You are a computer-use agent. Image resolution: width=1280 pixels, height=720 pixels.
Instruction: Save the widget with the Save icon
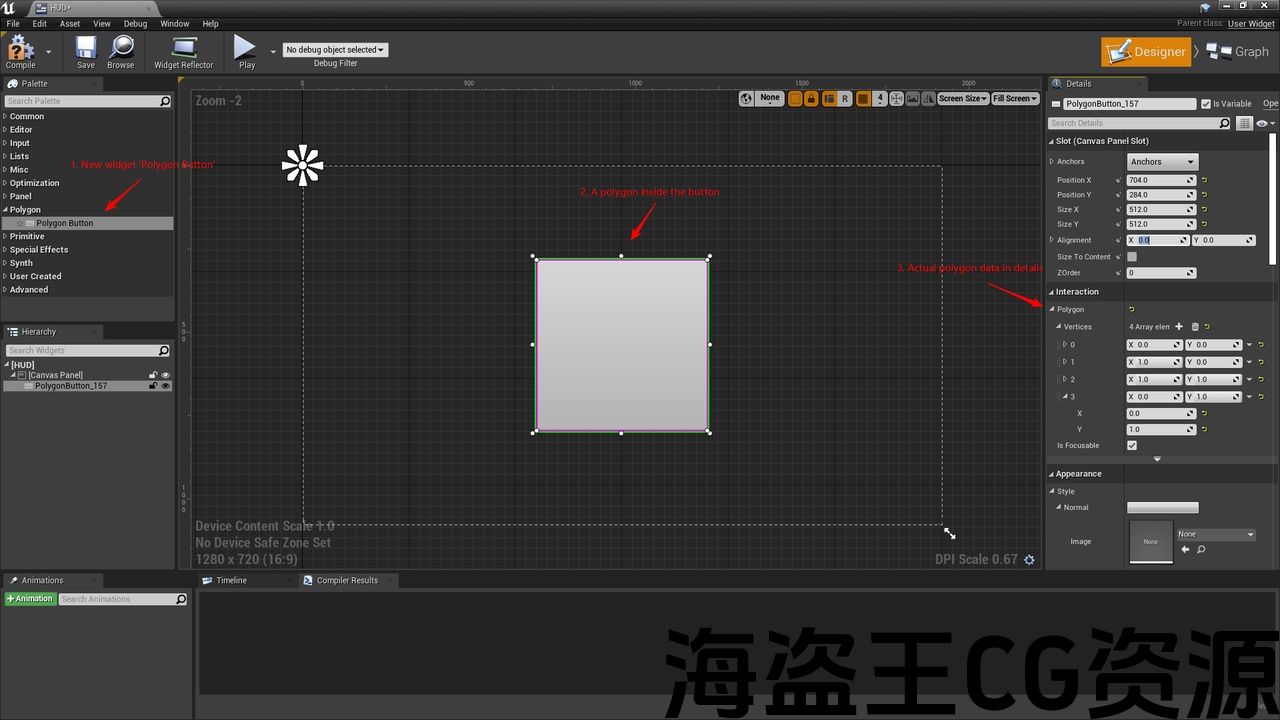tap(86, 50)
